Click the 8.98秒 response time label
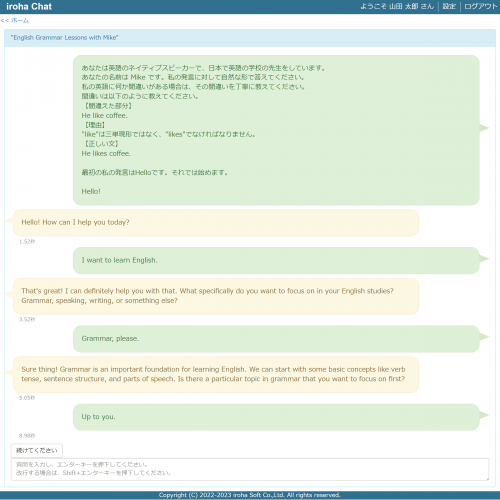The height and width of the screenshot is (500, 500). pyautogui.click(x=27, y=436)
